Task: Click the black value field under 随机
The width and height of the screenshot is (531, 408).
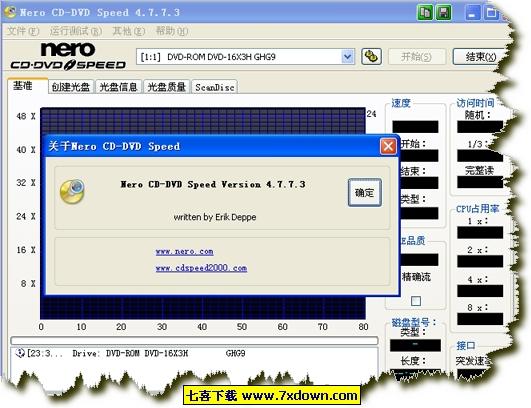Action: 480,127
